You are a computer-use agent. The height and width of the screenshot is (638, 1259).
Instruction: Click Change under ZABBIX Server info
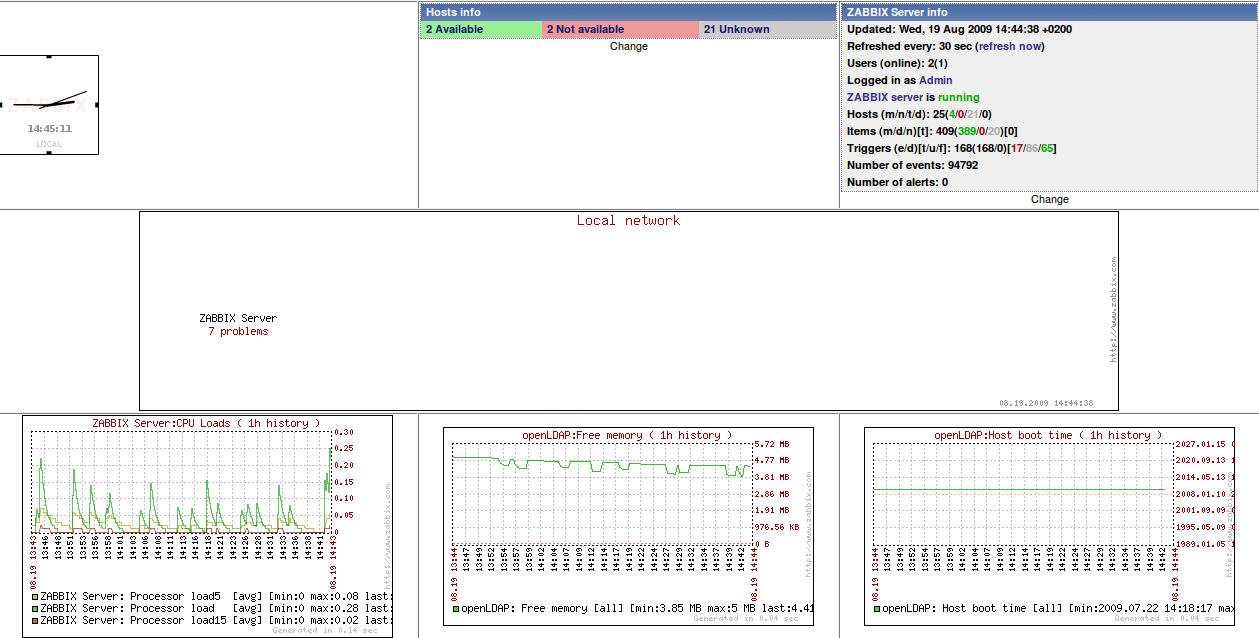click(x=1049, y=199)
